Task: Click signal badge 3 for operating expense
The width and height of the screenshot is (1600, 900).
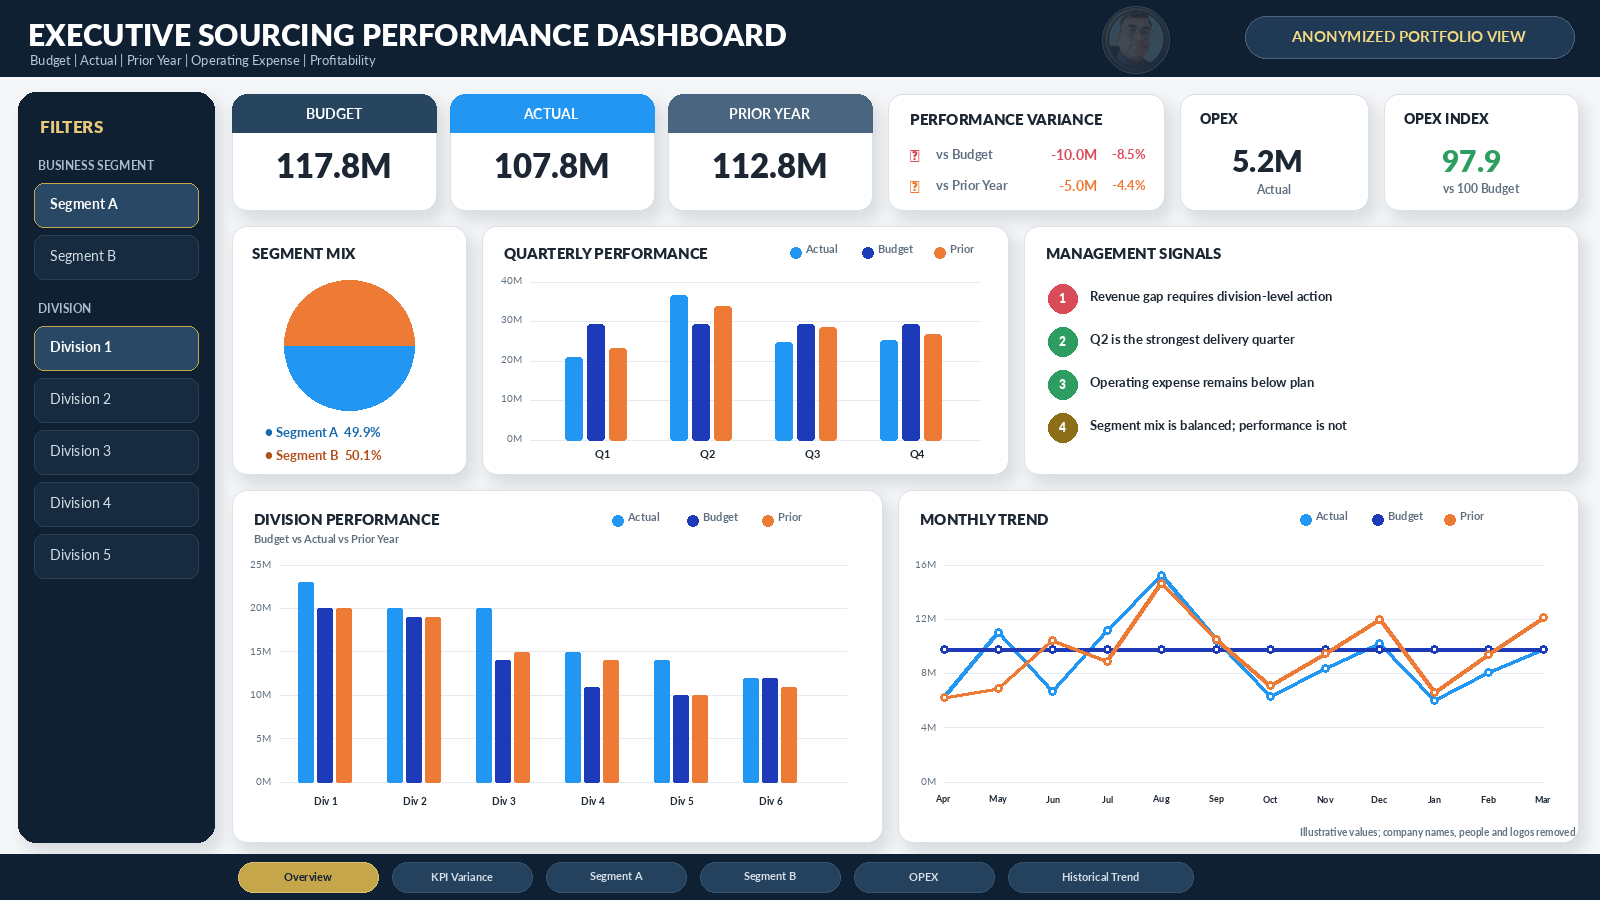Action: (x=1062, y=384)
